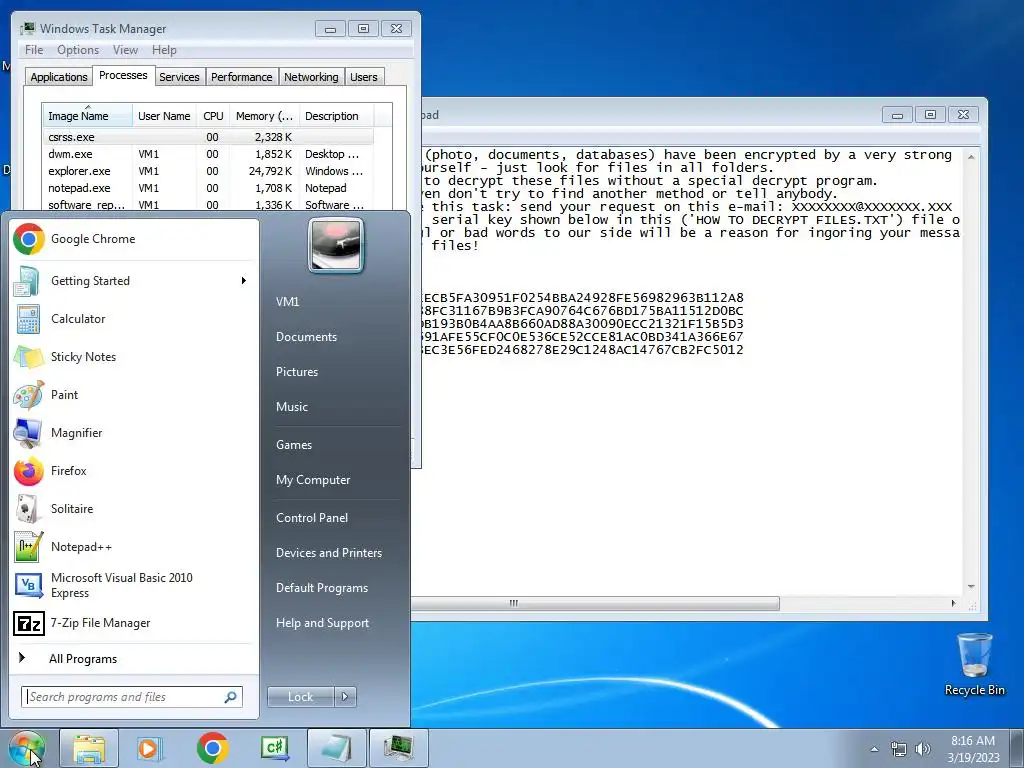Switch to the Performance tab
Image resolution: width=1024 pixels, height=768 pixels.
(241, 77)
